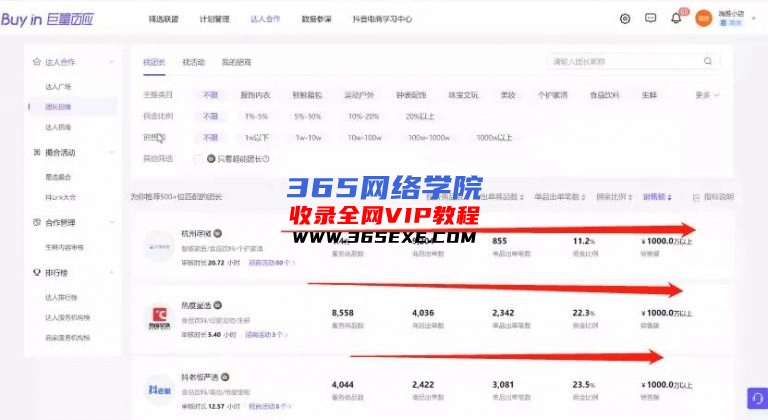Open the purple headset support widget
768x420 pixels.
tap(756, 399)
